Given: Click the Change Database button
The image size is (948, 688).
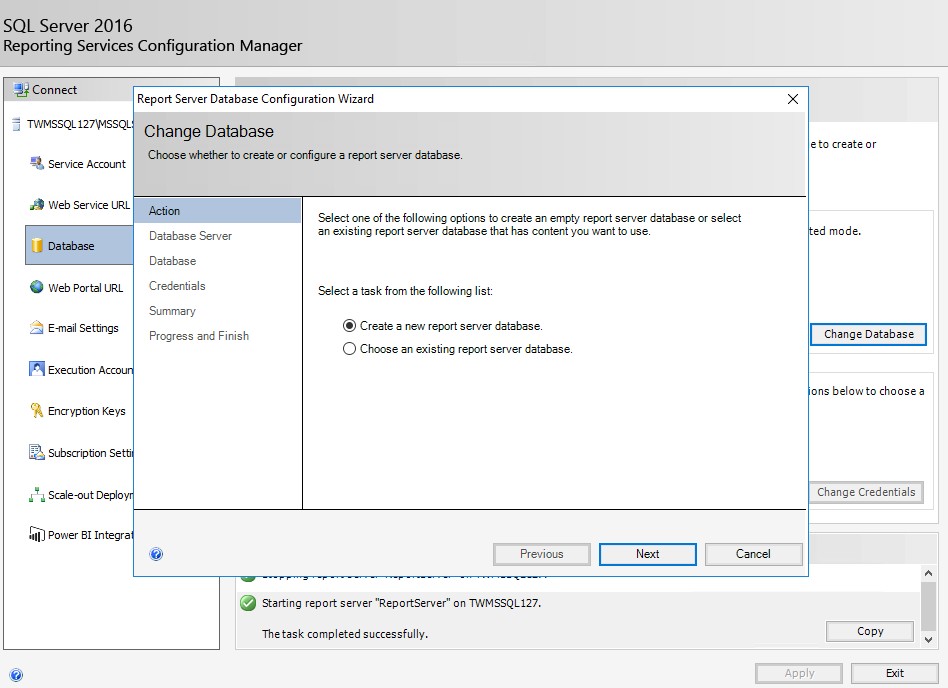Looking at the screenshot, I should pos(868,334).
